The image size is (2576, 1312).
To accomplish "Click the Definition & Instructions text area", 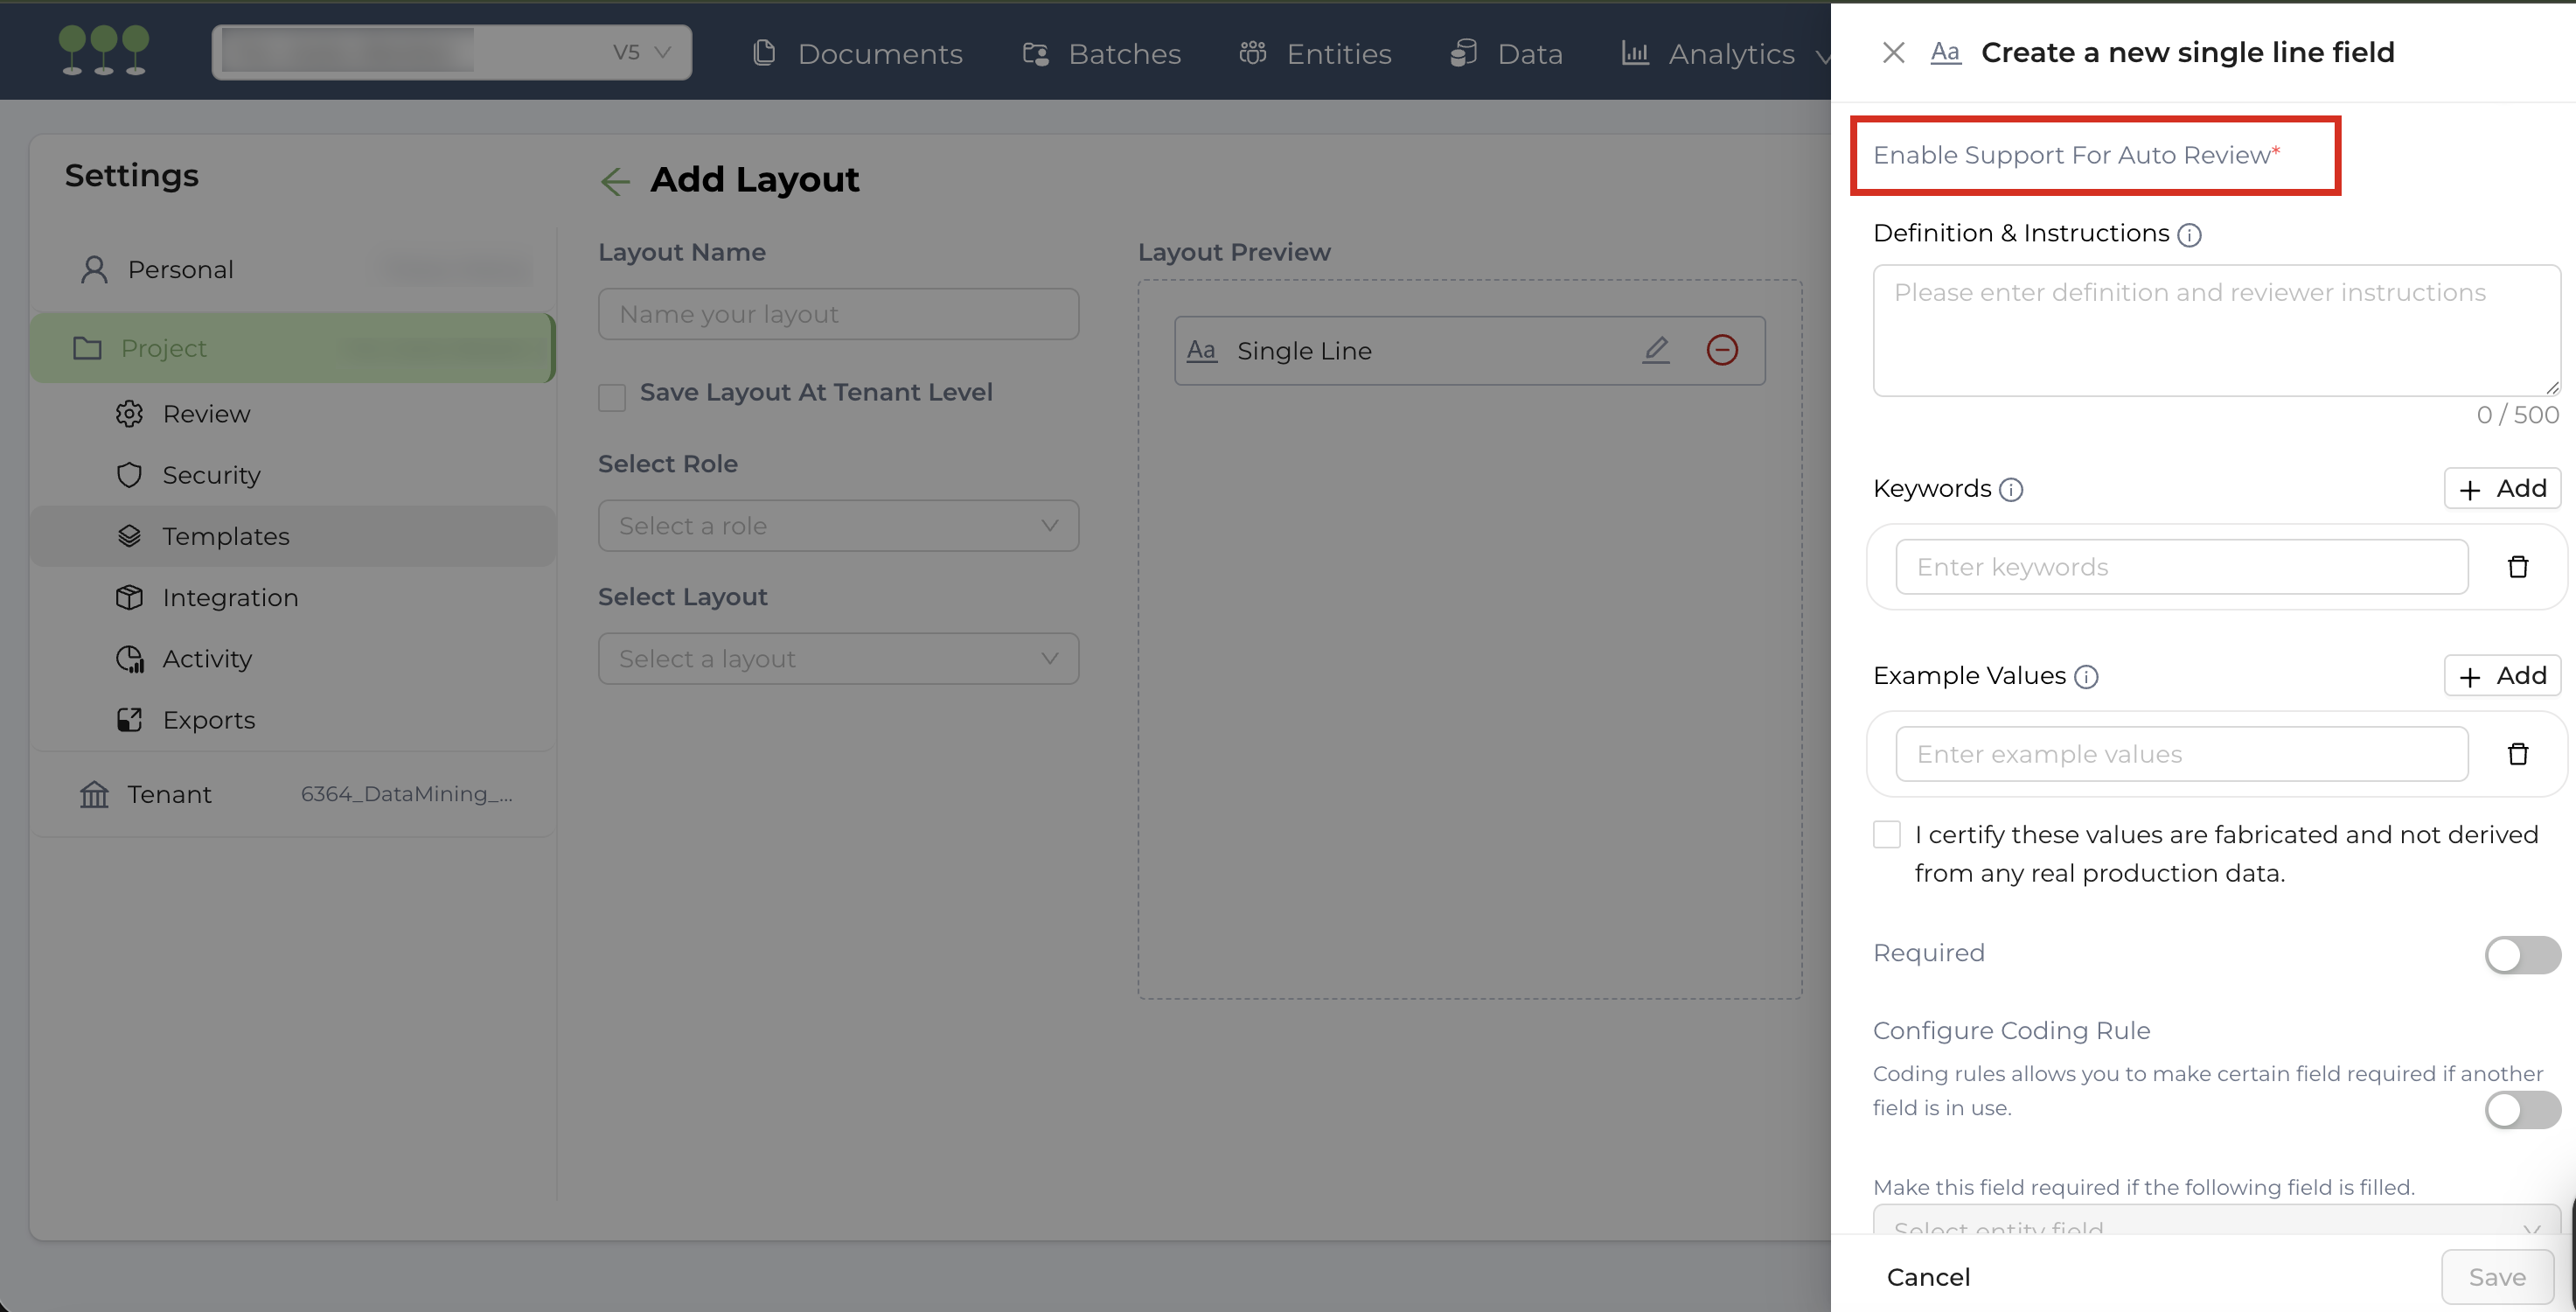I will pyautogui.click(x=2215, y=330).
